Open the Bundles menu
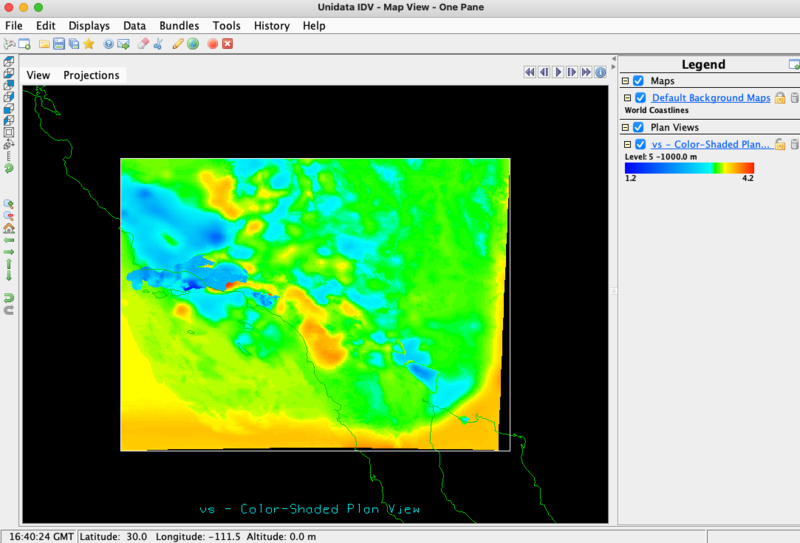 [x=179, y=26]
